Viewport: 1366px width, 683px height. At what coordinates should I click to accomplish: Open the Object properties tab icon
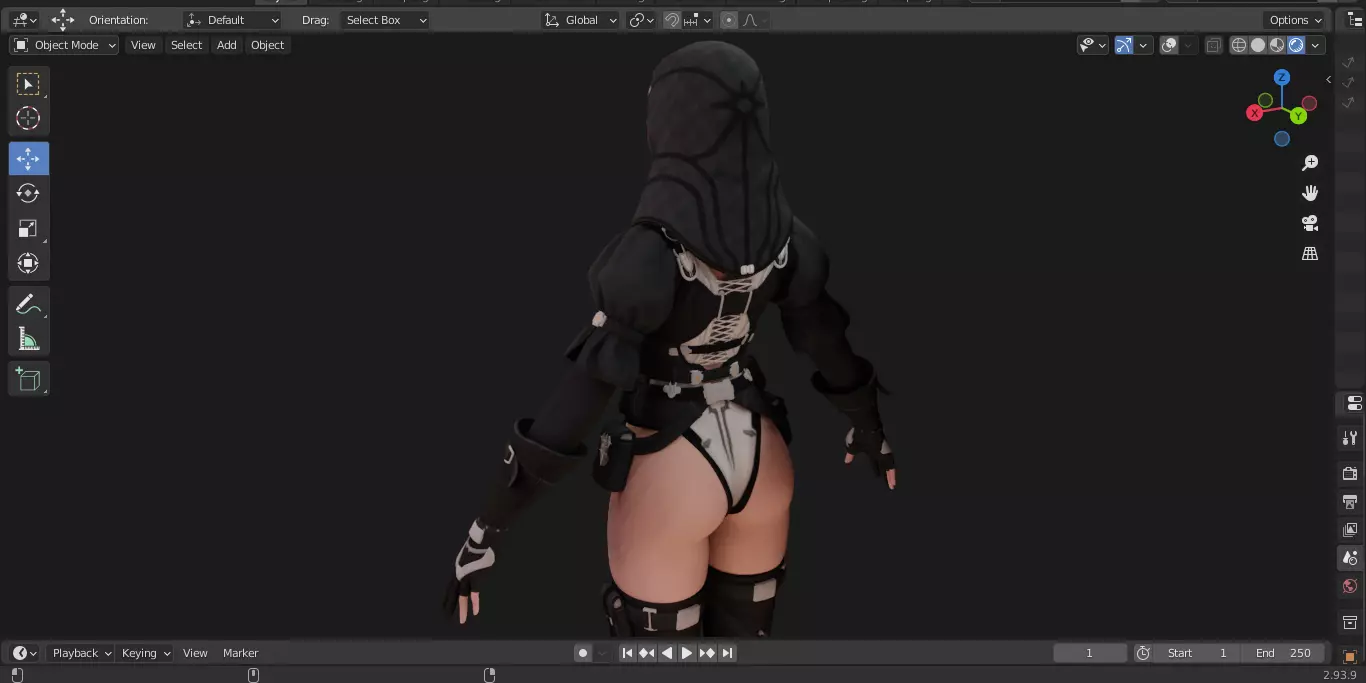point(1350,657)
